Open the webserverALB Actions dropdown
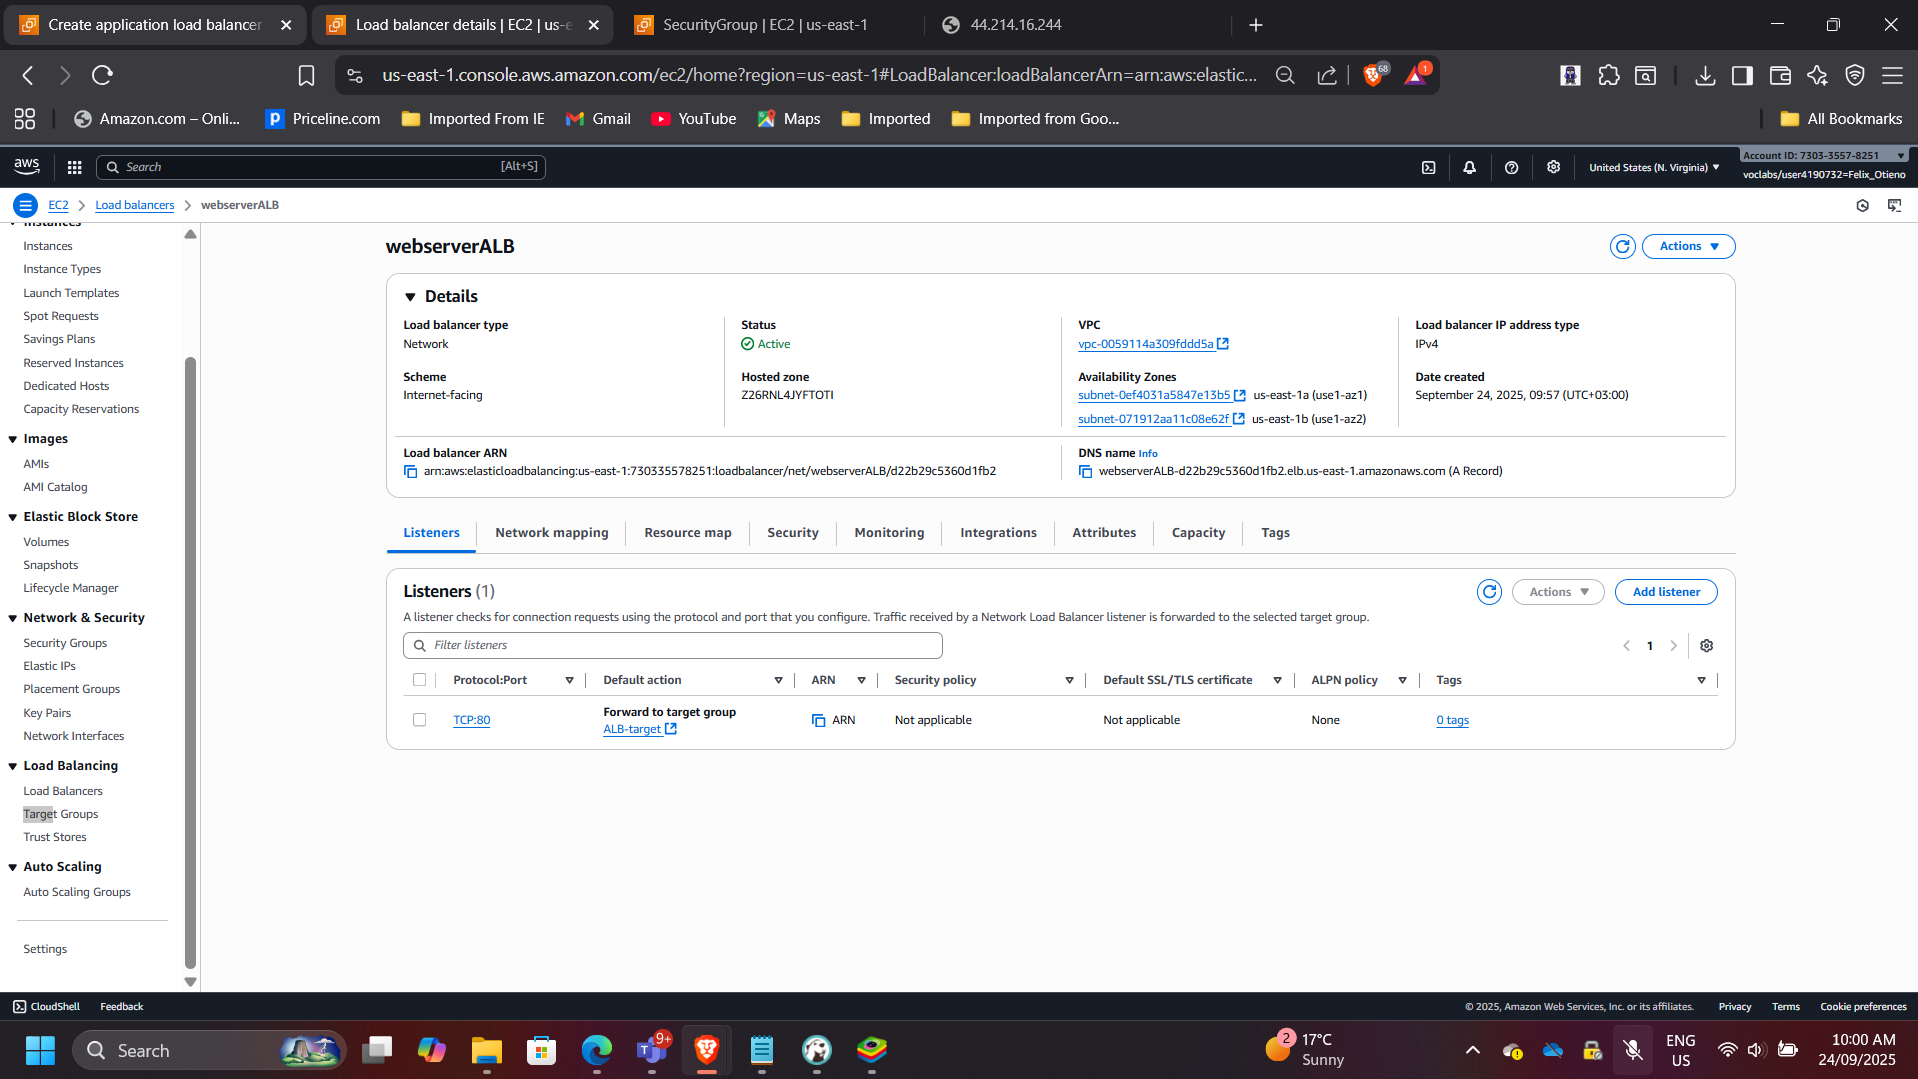Image resolution: width=1918 pixels, height=1079 pixels. point(1688,246)
